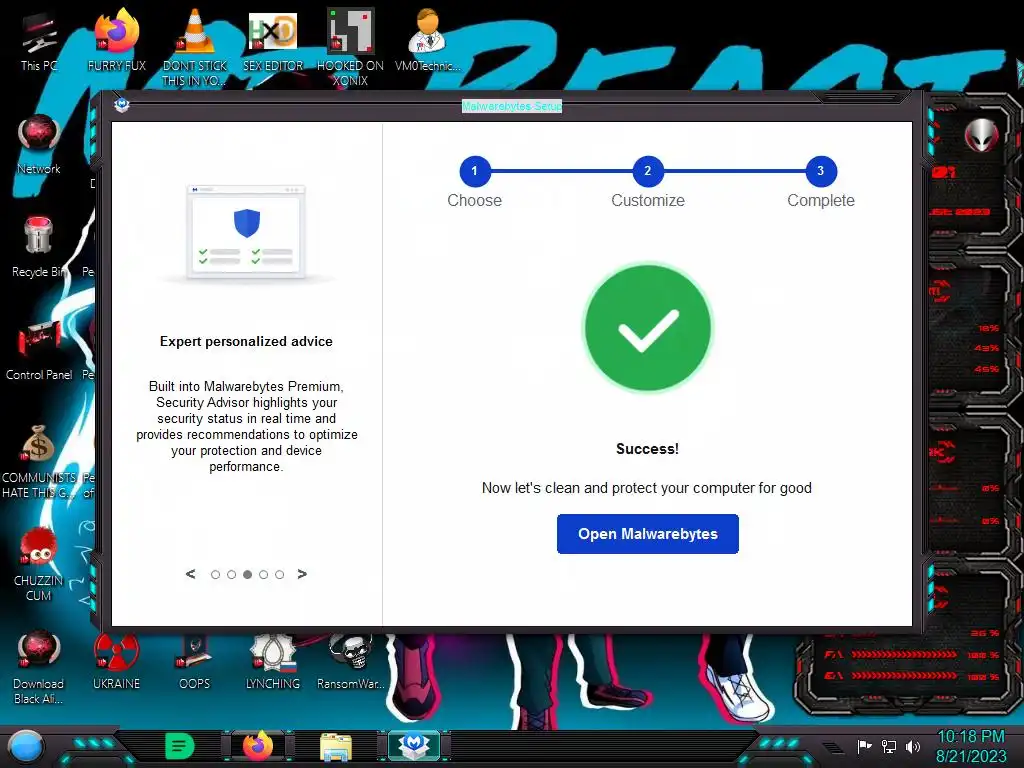Click the Malwarebytes Setup title text
Screen dimensions: 1024x768
511,106
